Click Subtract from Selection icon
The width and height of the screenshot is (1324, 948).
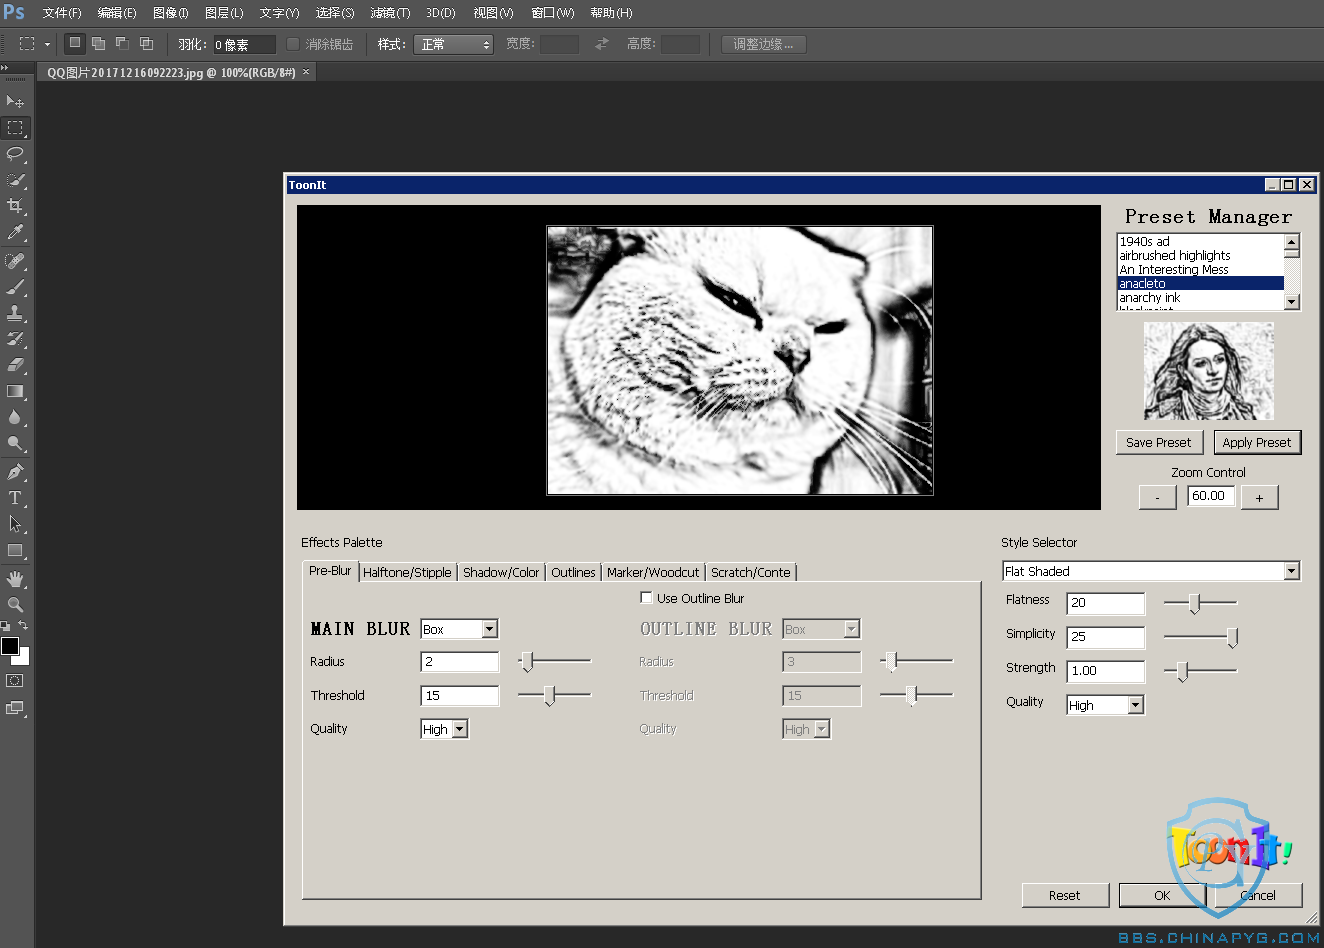point(122,43)
